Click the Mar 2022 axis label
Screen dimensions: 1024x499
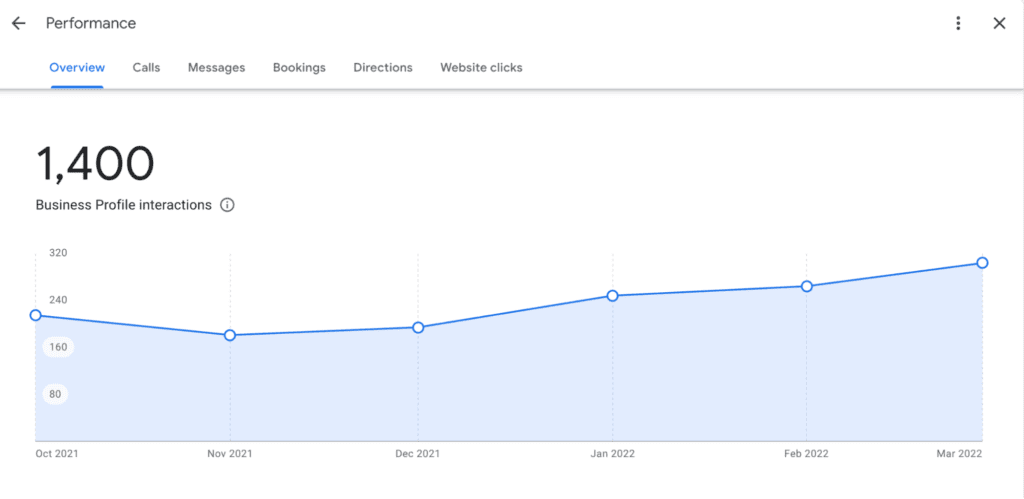960,453
